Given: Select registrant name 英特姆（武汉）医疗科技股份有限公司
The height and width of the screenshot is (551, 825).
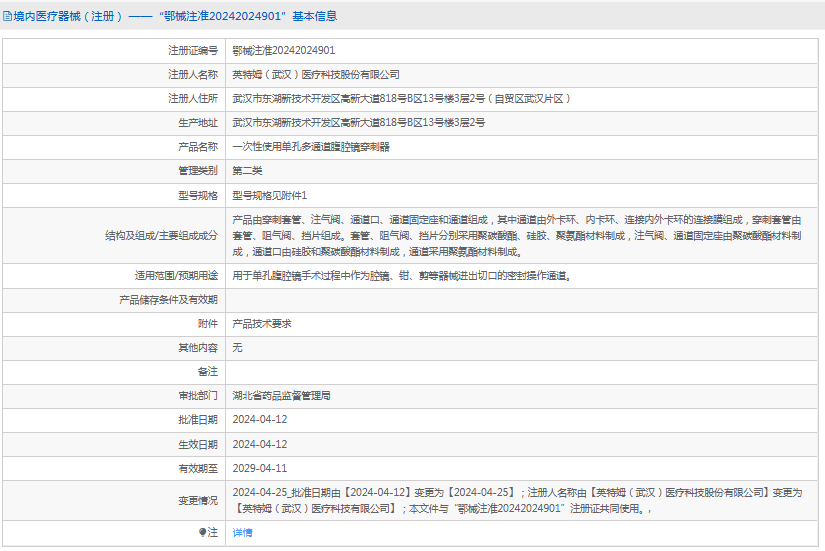Looking at the screenshot, I should 316,75.
